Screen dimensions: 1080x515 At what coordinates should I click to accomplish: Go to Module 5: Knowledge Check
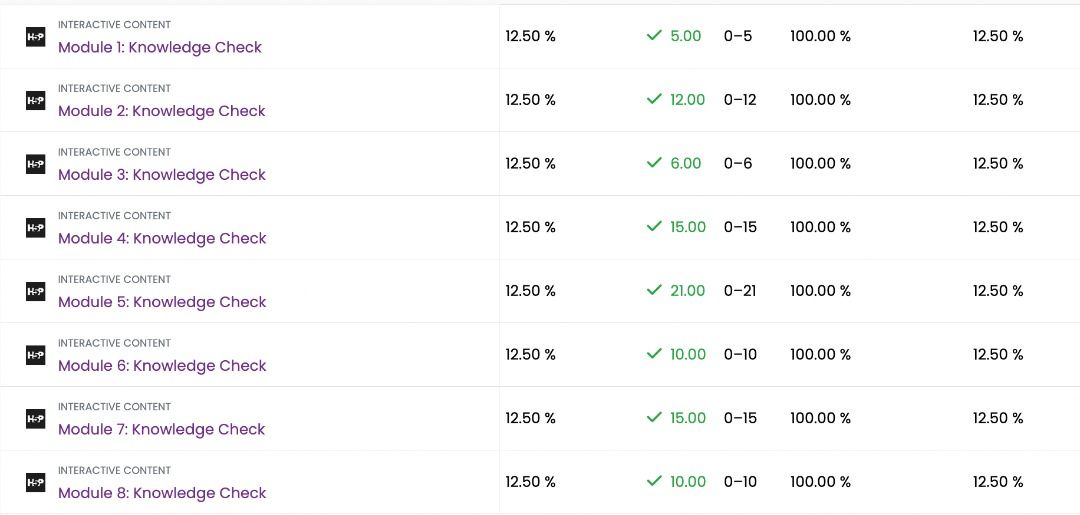point(162,302)
